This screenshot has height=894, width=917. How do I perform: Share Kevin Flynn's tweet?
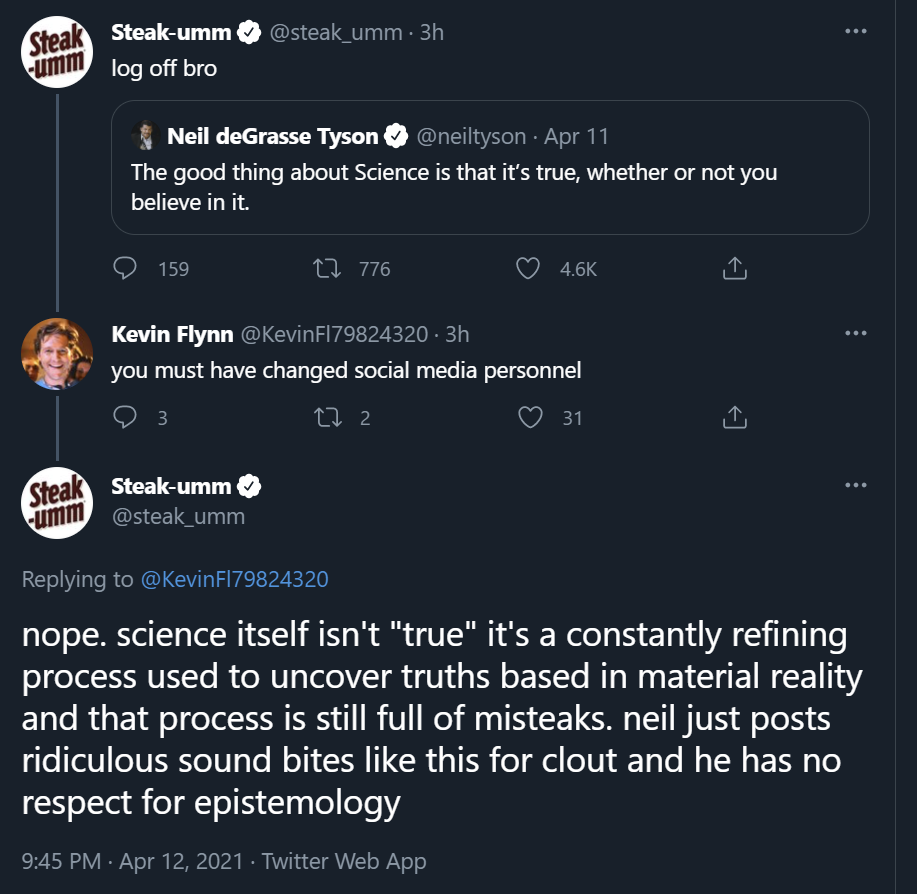[x=733, y=417]
